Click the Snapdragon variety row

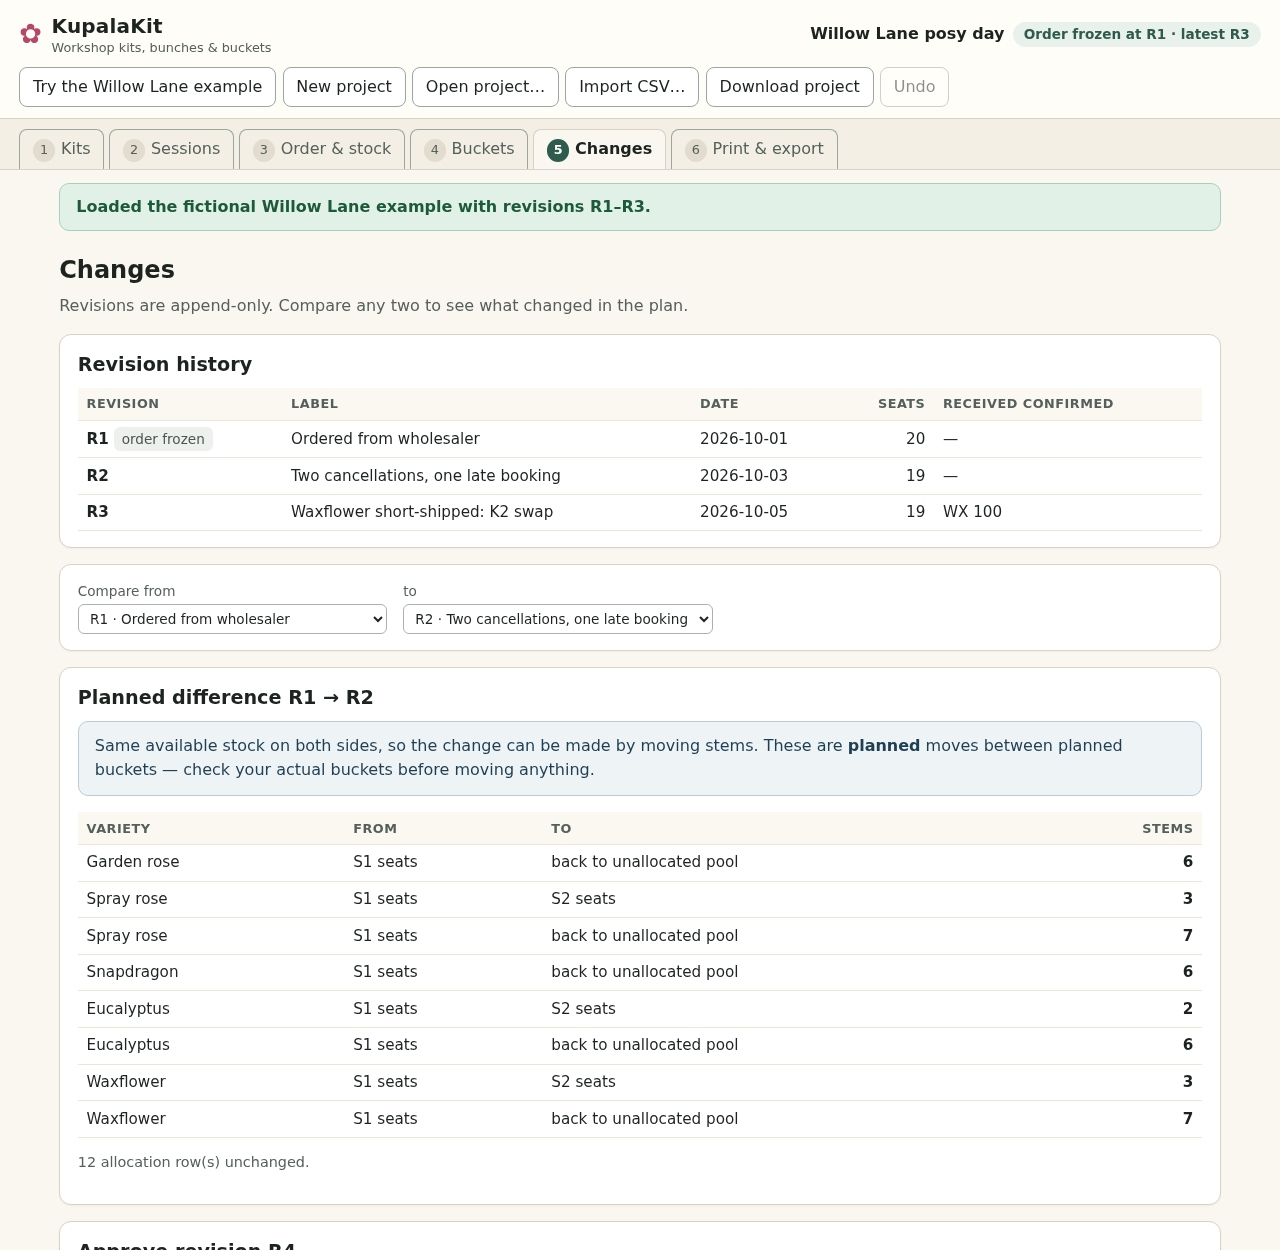point(640,972)
